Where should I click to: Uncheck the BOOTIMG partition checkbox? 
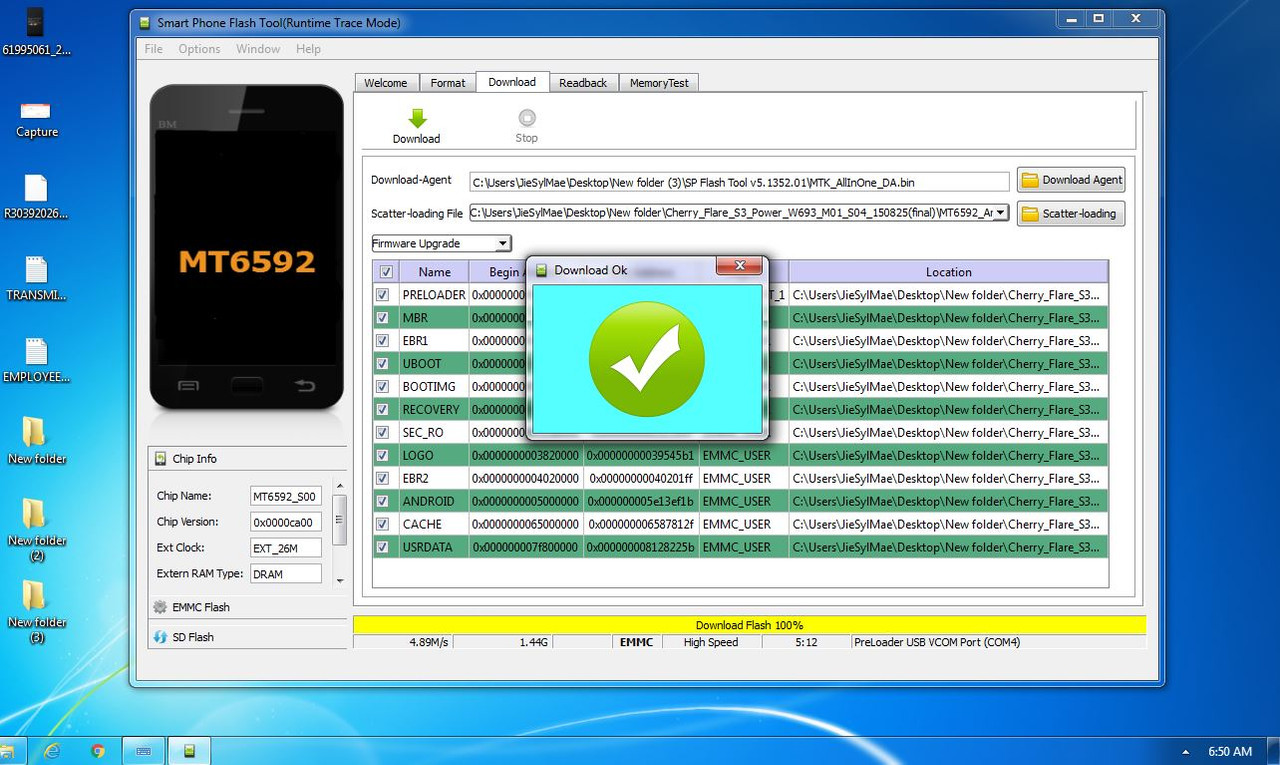(382, 387)
